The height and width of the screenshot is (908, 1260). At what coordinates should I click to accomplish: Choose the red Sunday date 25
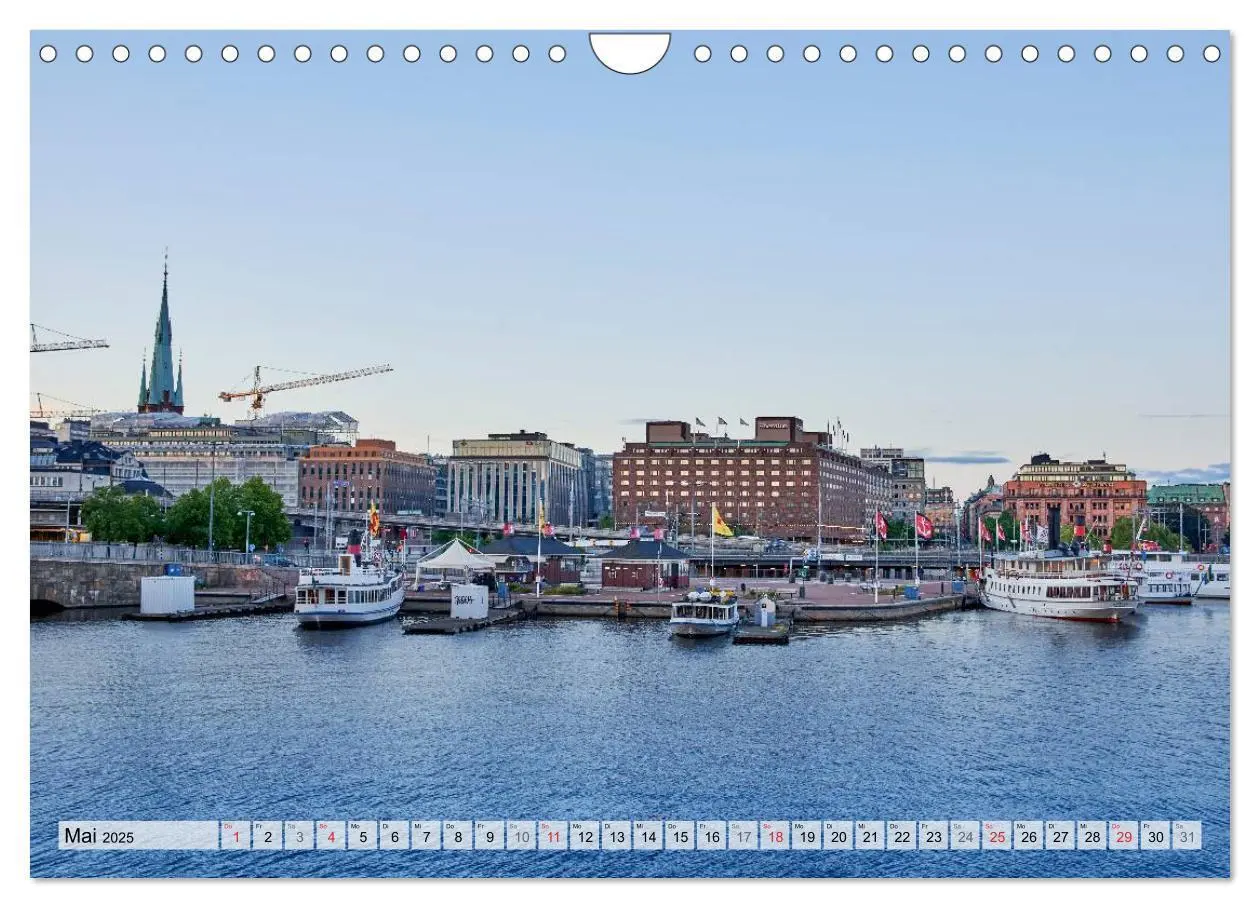pos(997,836)
